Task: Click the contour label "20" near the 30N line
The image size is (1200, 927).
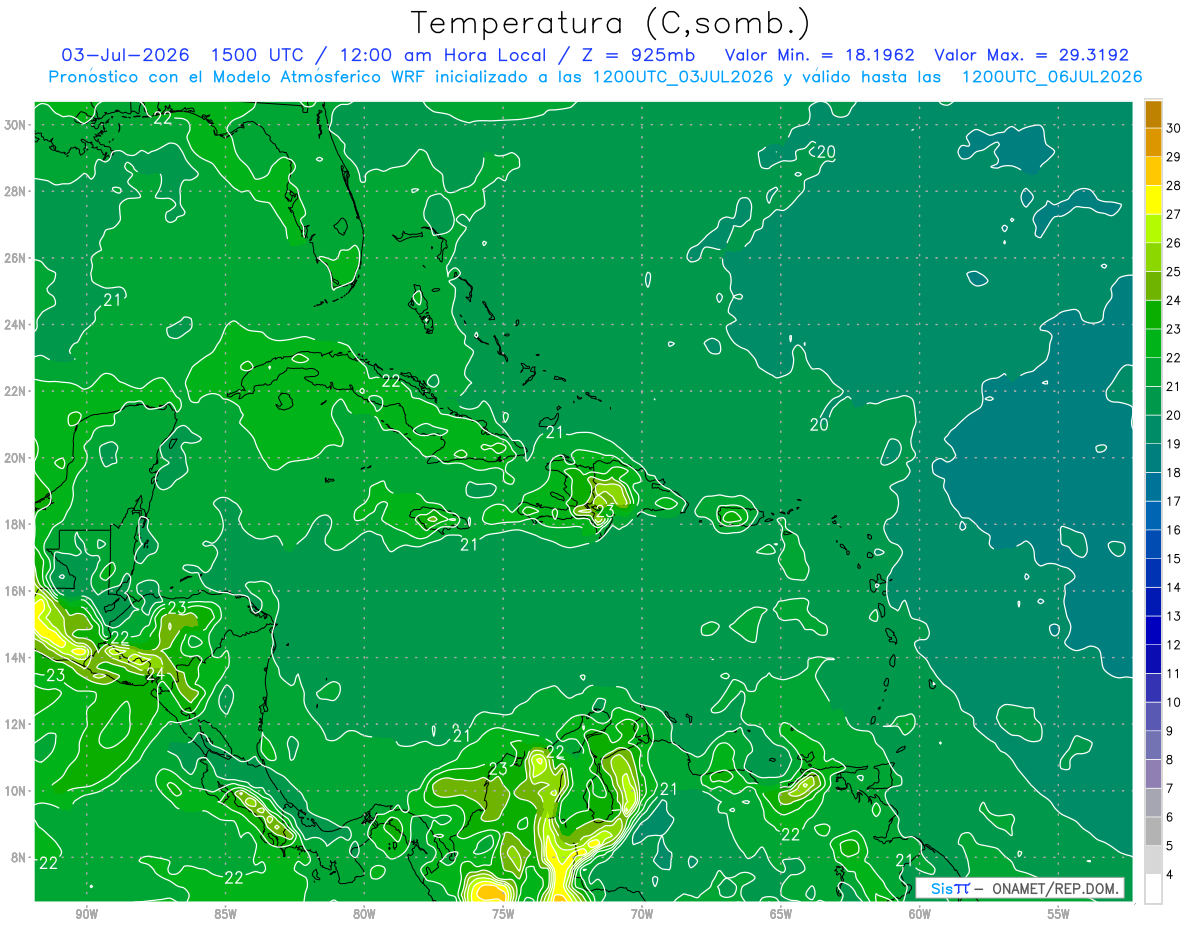Action: 826,152
